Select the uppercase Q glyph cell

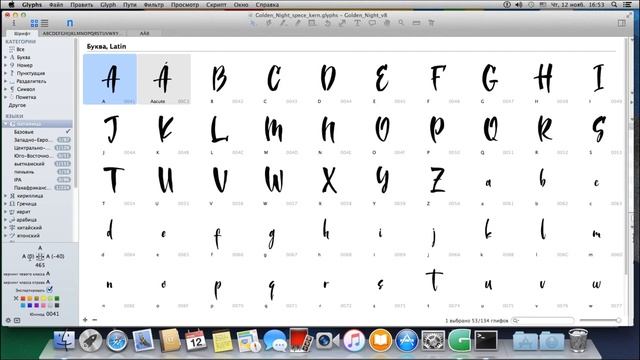[x=490, y=131]
